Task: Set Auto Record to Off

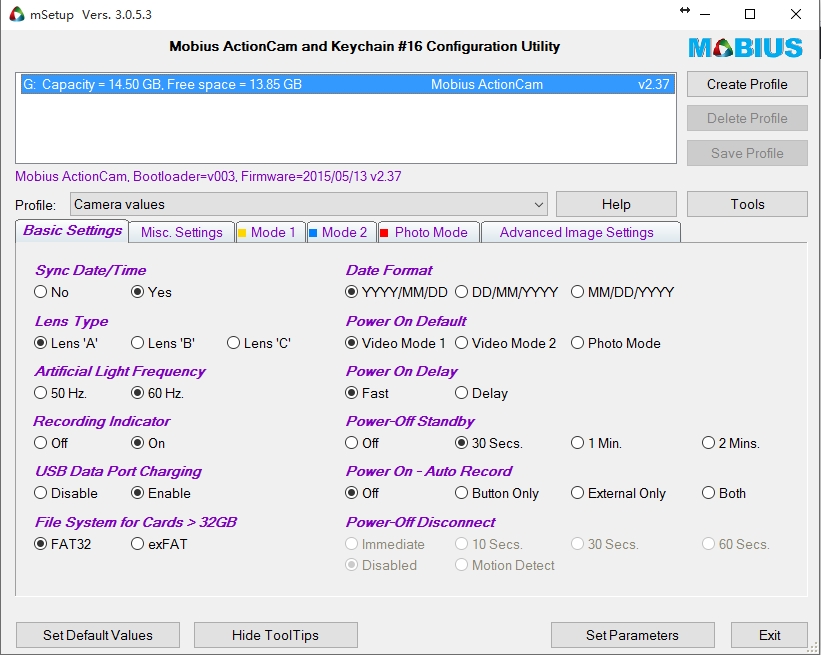Action: (x=362, y=493)
